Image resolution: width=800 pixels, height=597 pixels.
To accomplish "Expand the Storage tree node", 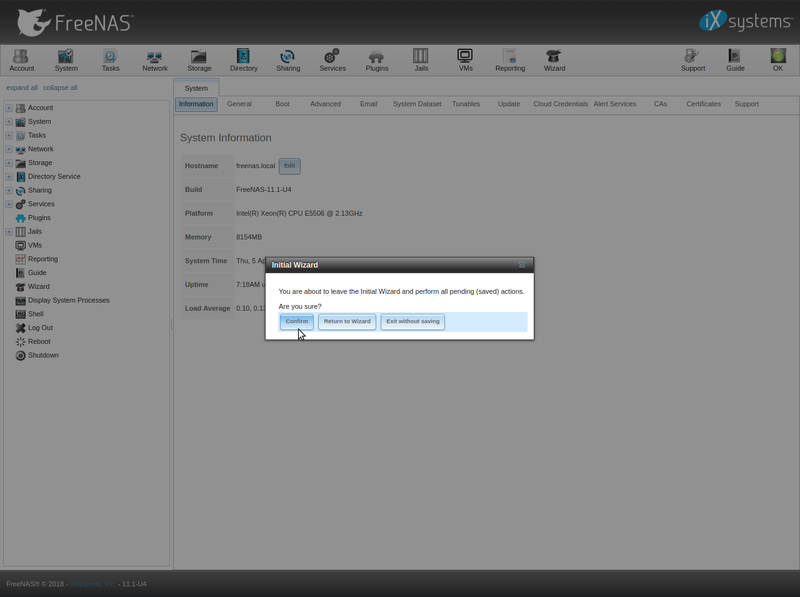I will pyautogui.click(x=9, y=163).
